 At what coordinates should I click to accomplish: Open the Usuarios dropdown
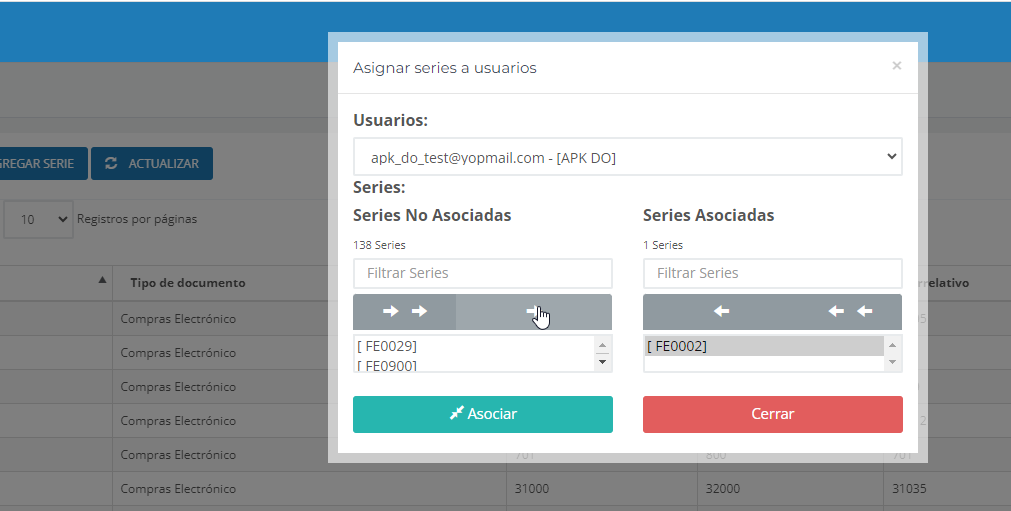(x=628, y=157)
